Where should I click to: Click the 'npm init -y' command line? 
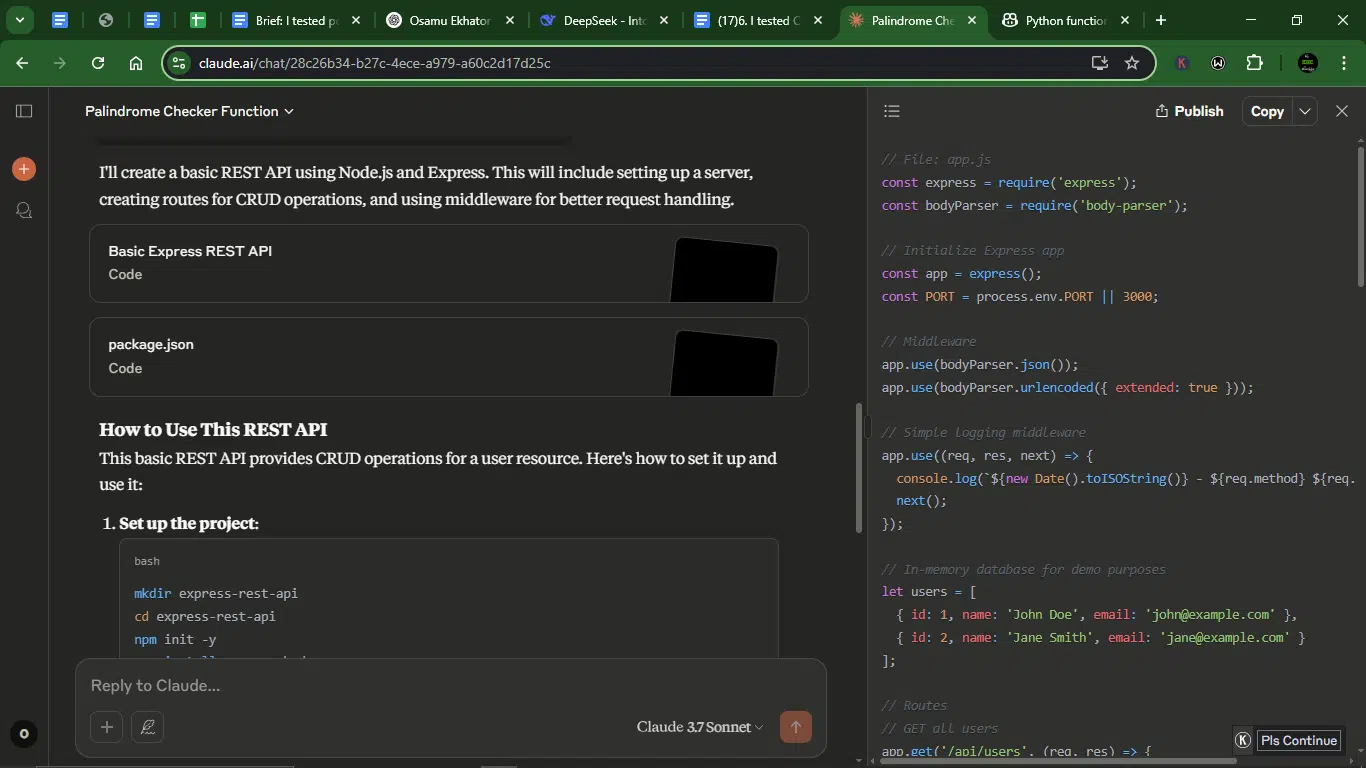click(175, 639)
